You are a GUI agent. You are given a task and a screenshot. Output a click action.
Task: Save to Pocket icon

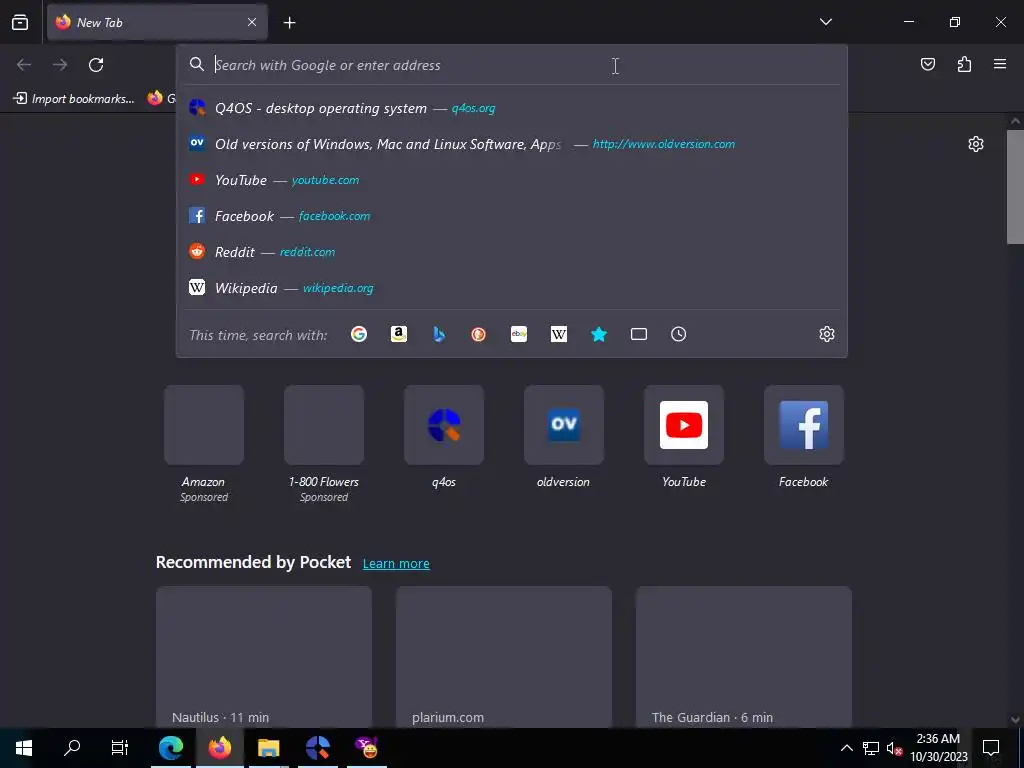pos(927,64)
